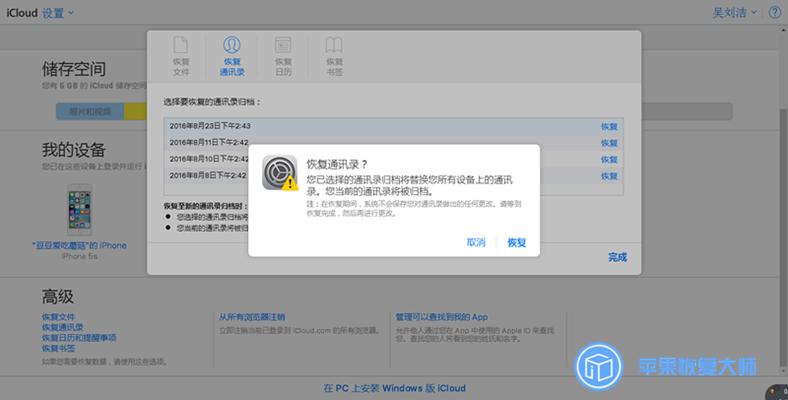The height and width of the screenshot is (400, 788).
Task: Click the iPhone 5s device thumbnail
Action: pos(80,210)
